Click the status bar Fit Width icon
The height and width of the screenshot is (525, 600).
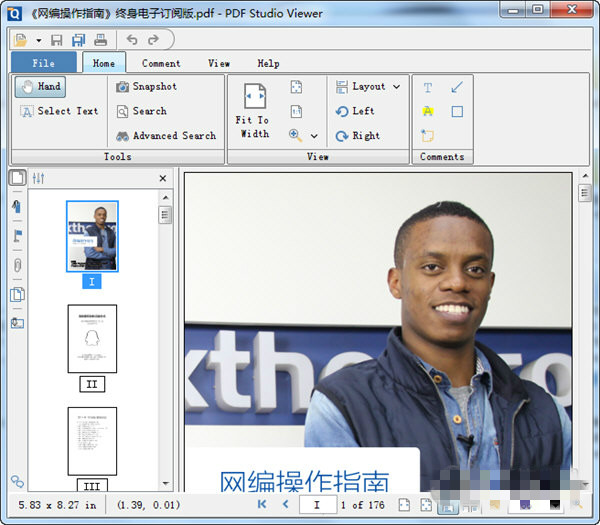[x=404, y=505]
